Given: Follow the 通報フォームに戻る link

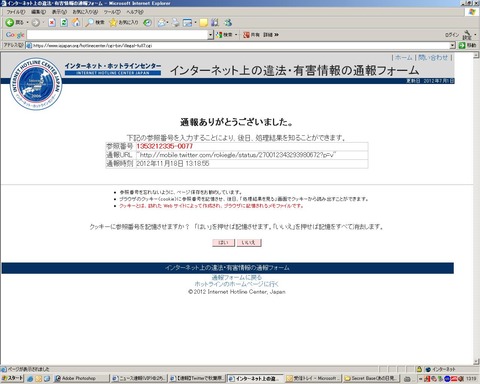Looking at the screenshot, I should pos(237,277).
